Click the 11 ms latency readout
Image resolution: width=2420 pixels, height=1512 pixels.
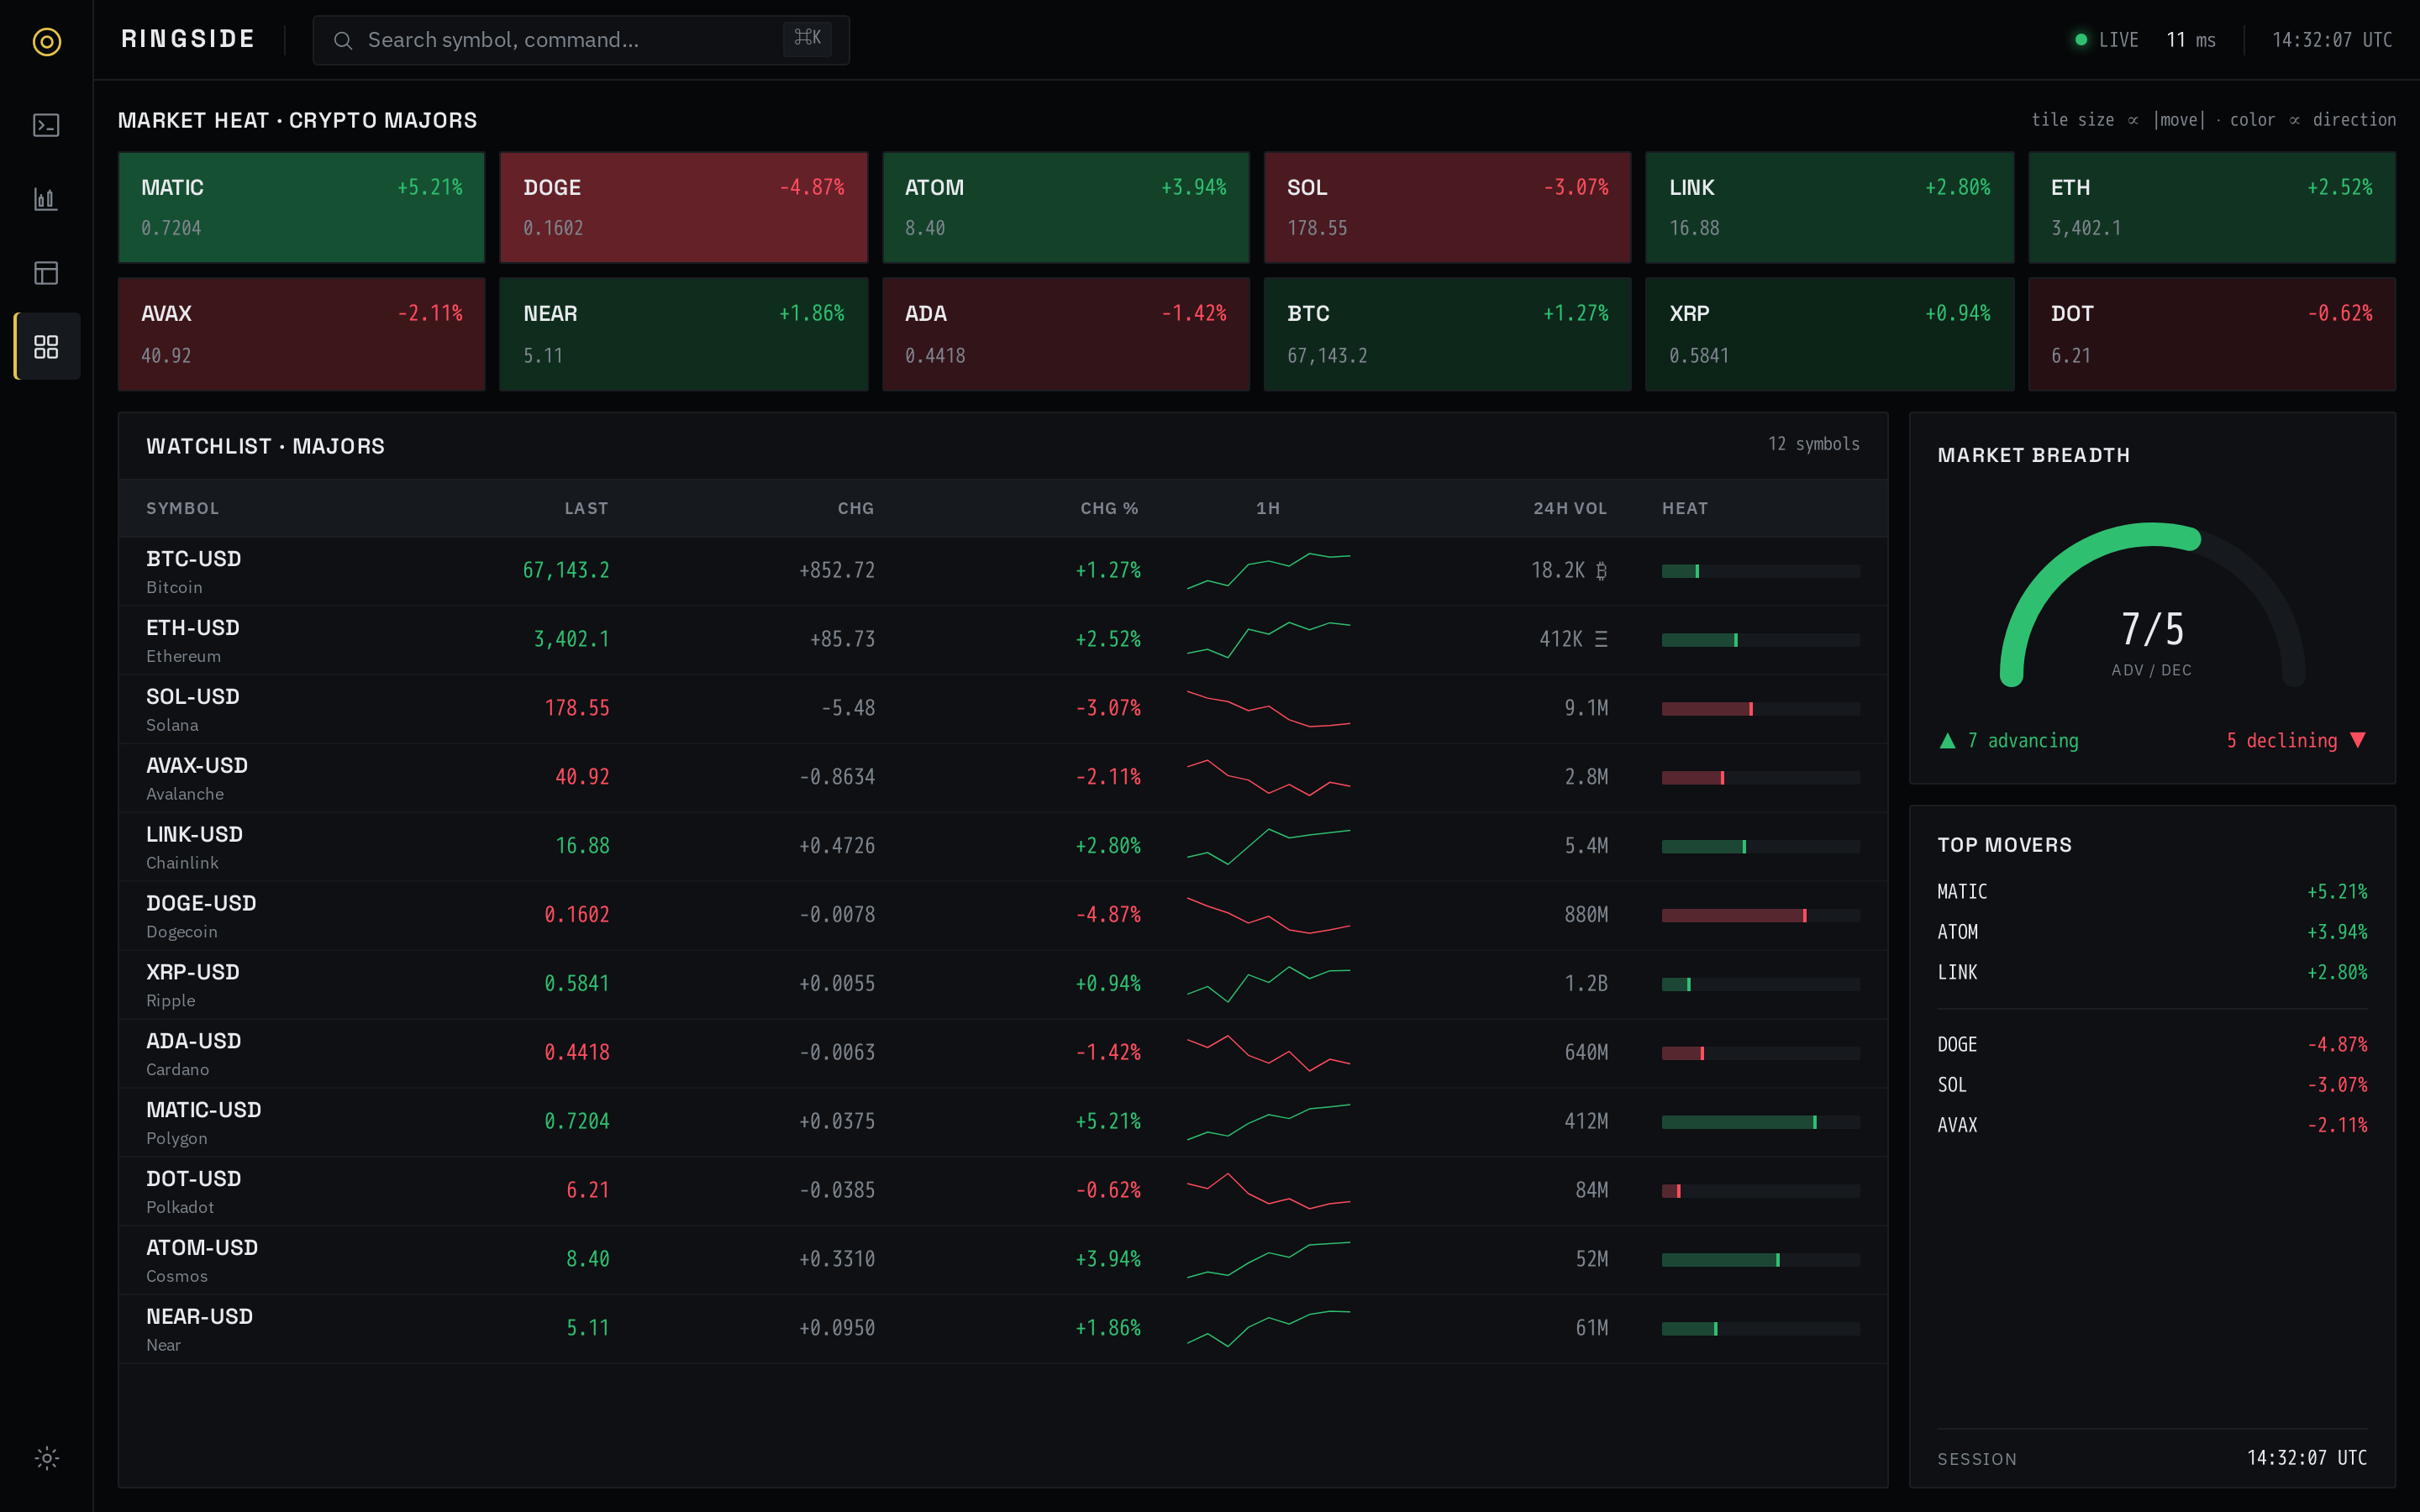coord(2190,40)
